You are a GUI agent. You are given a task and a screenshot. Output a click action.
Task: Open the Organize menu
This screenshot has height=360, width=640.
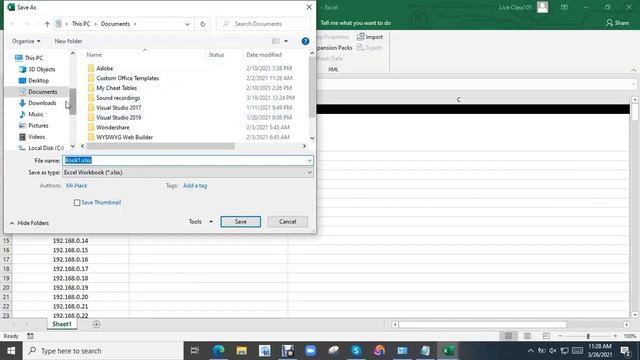26,41
